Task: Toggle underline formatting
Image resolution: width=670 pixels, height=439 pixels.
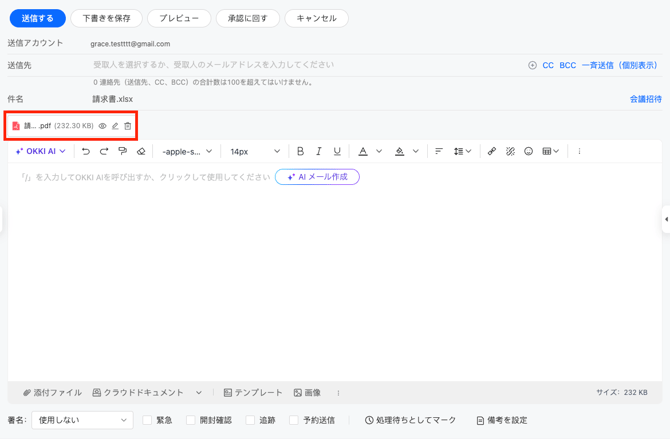Action: click(x=337, y=151)
